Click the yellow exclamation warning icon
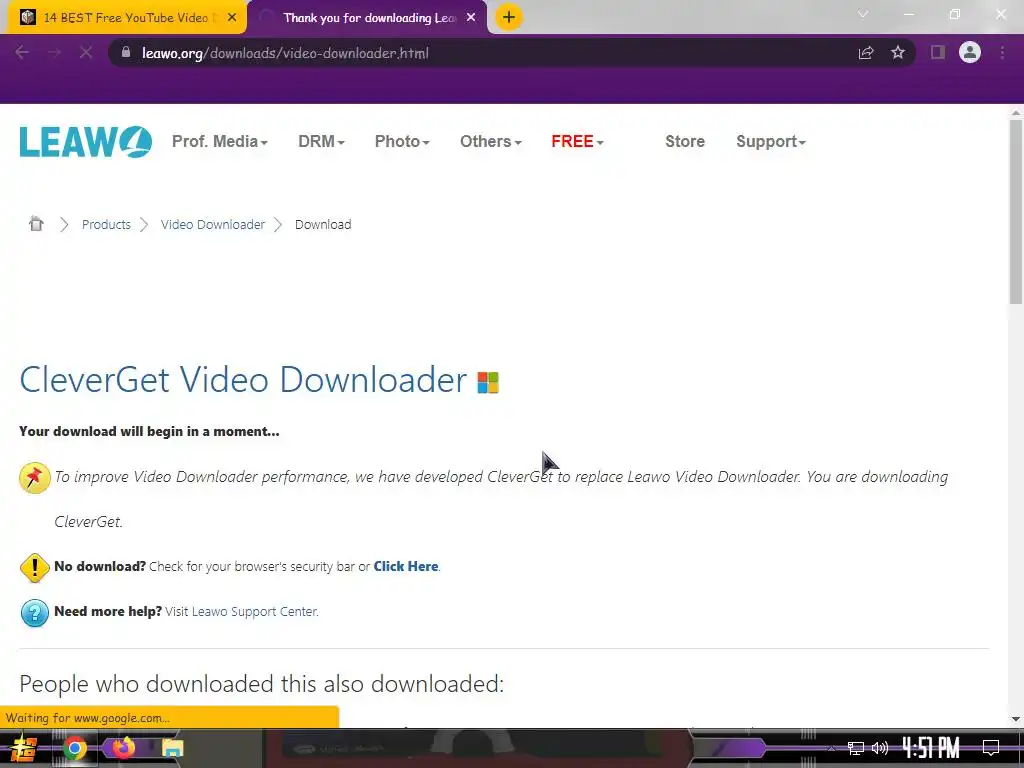1024x768 pixels. (x=35, y=568)
